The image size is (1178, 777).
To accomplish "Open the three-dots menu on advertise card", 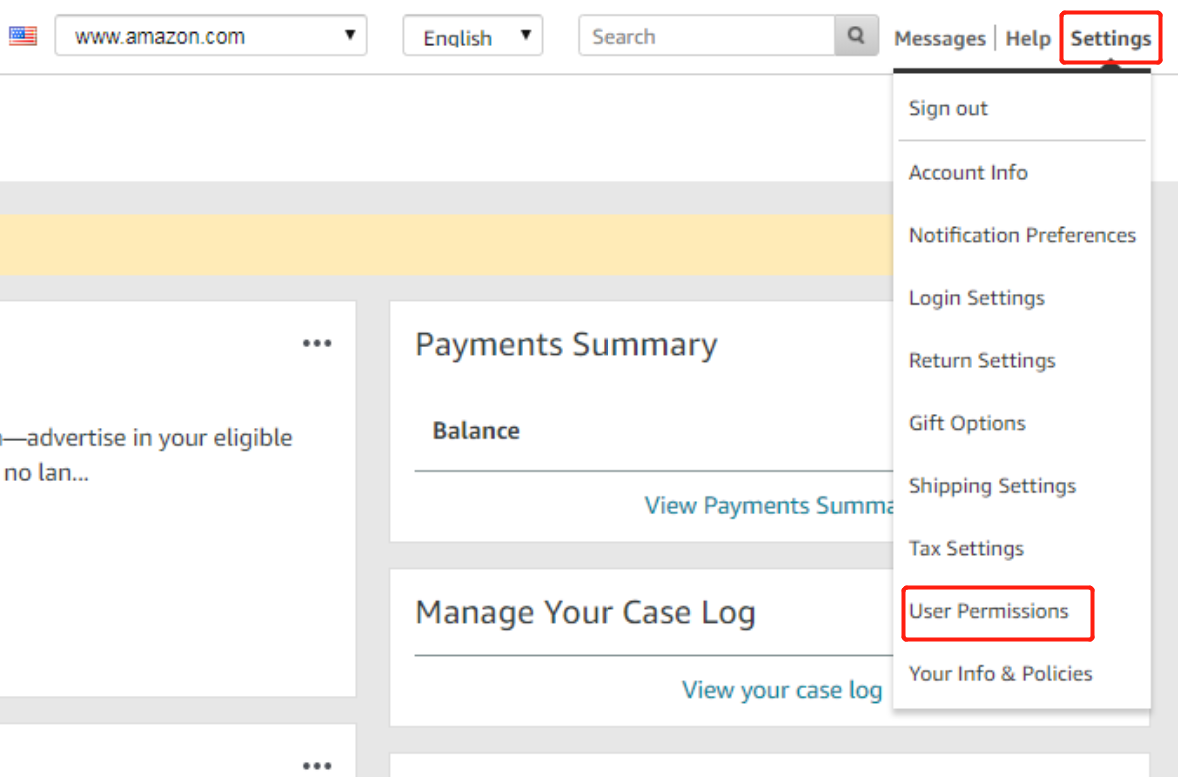I will pos(317,343).
